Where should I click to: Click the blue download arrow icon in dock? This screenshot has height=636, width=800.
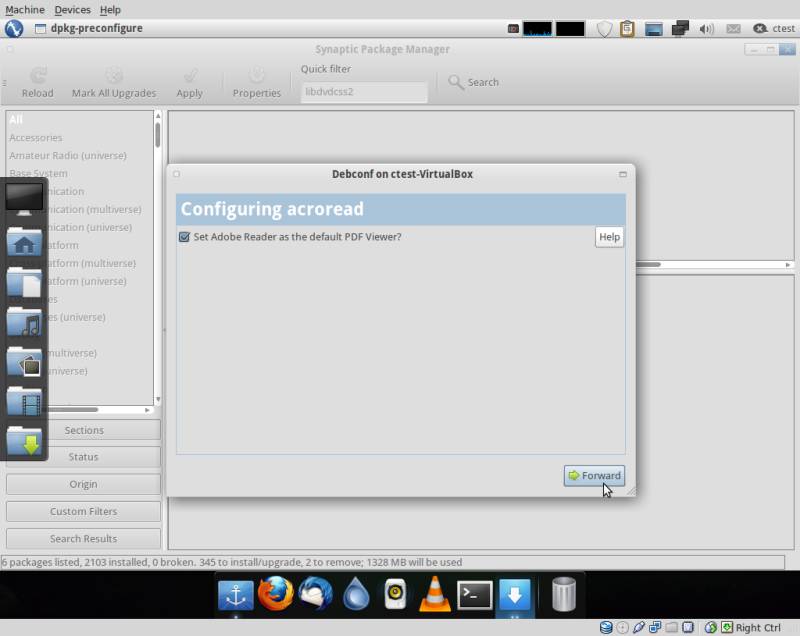tap(514, 595)
